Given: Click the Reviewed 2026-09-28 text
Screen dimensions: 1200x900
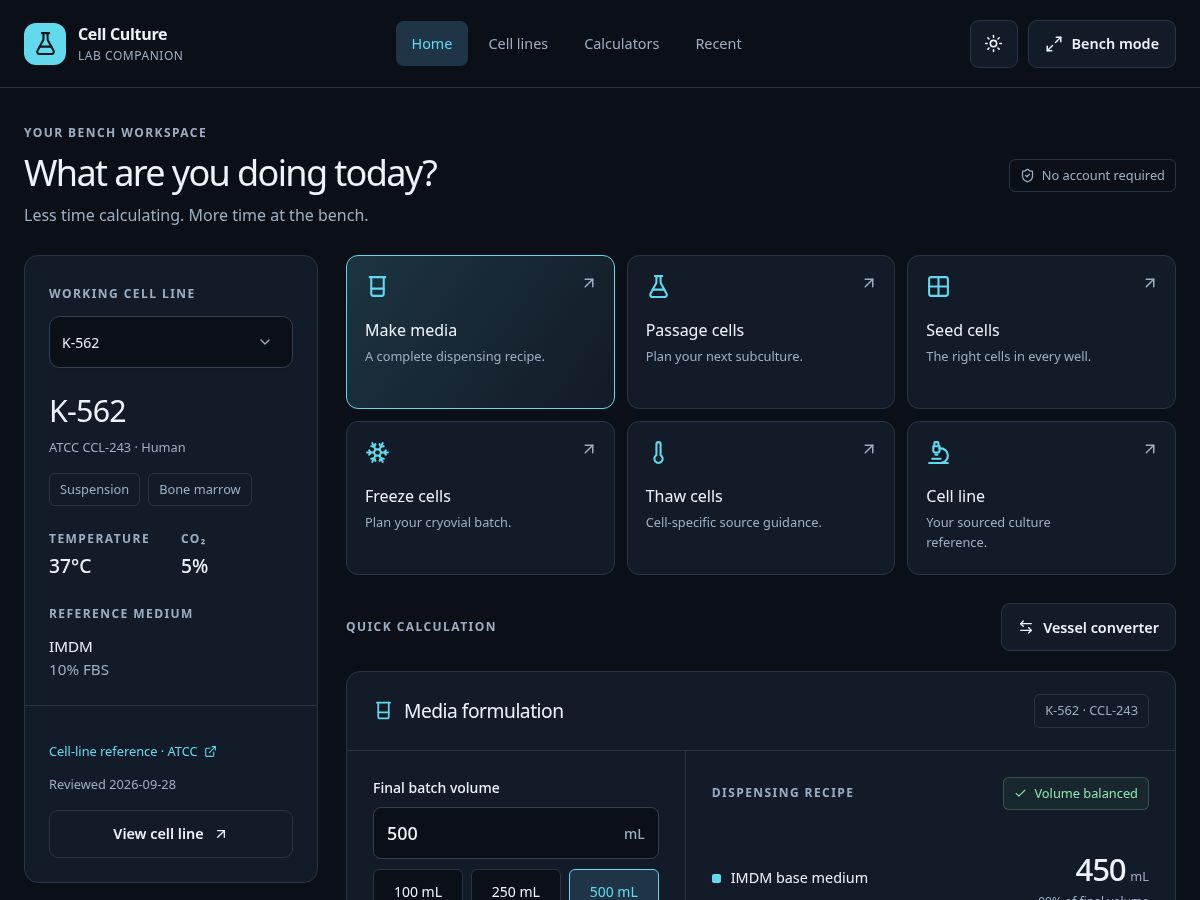Looking at the screenshot, I should [112, 784].
